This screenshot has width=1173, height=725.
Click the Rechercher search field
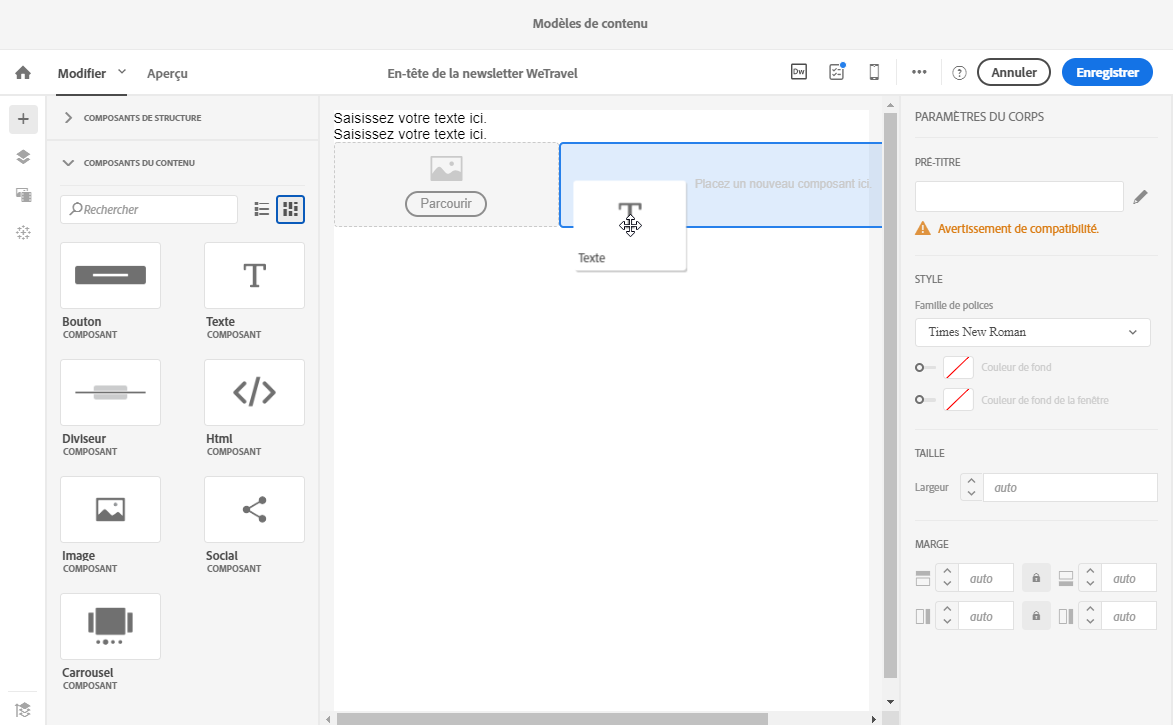tap(149, 209)
